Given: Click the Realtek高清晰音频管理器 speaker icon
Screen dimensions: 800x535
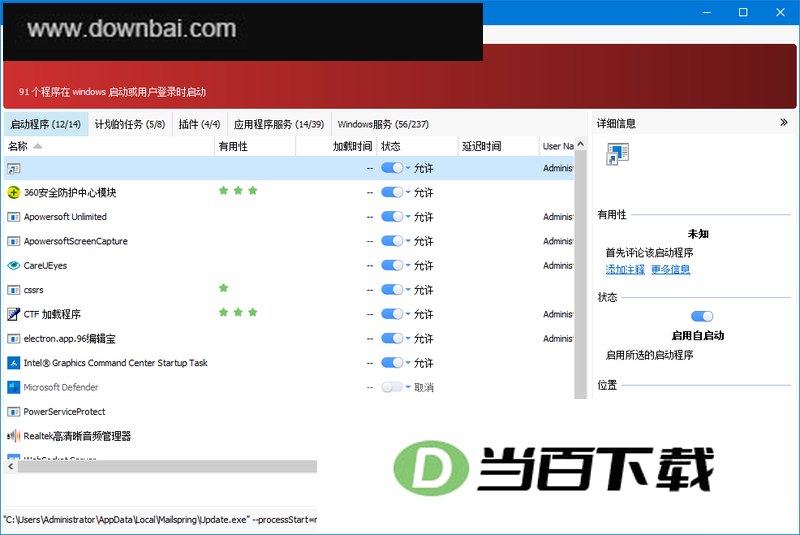Looking at the screenshot, I should pos(14,436).
